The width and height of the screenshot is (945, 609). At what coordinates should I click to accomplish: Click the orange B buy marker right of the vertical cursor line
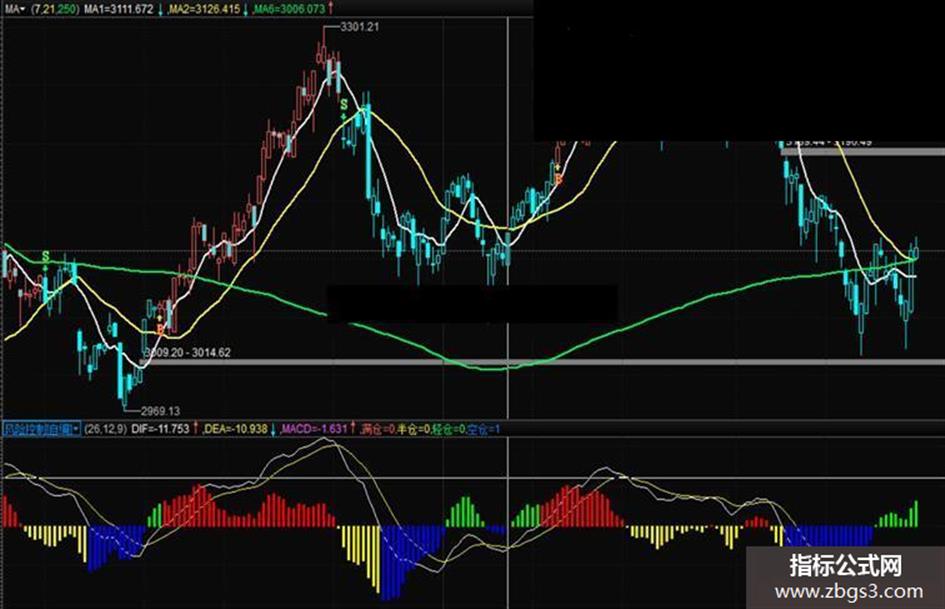click(559, 179)
